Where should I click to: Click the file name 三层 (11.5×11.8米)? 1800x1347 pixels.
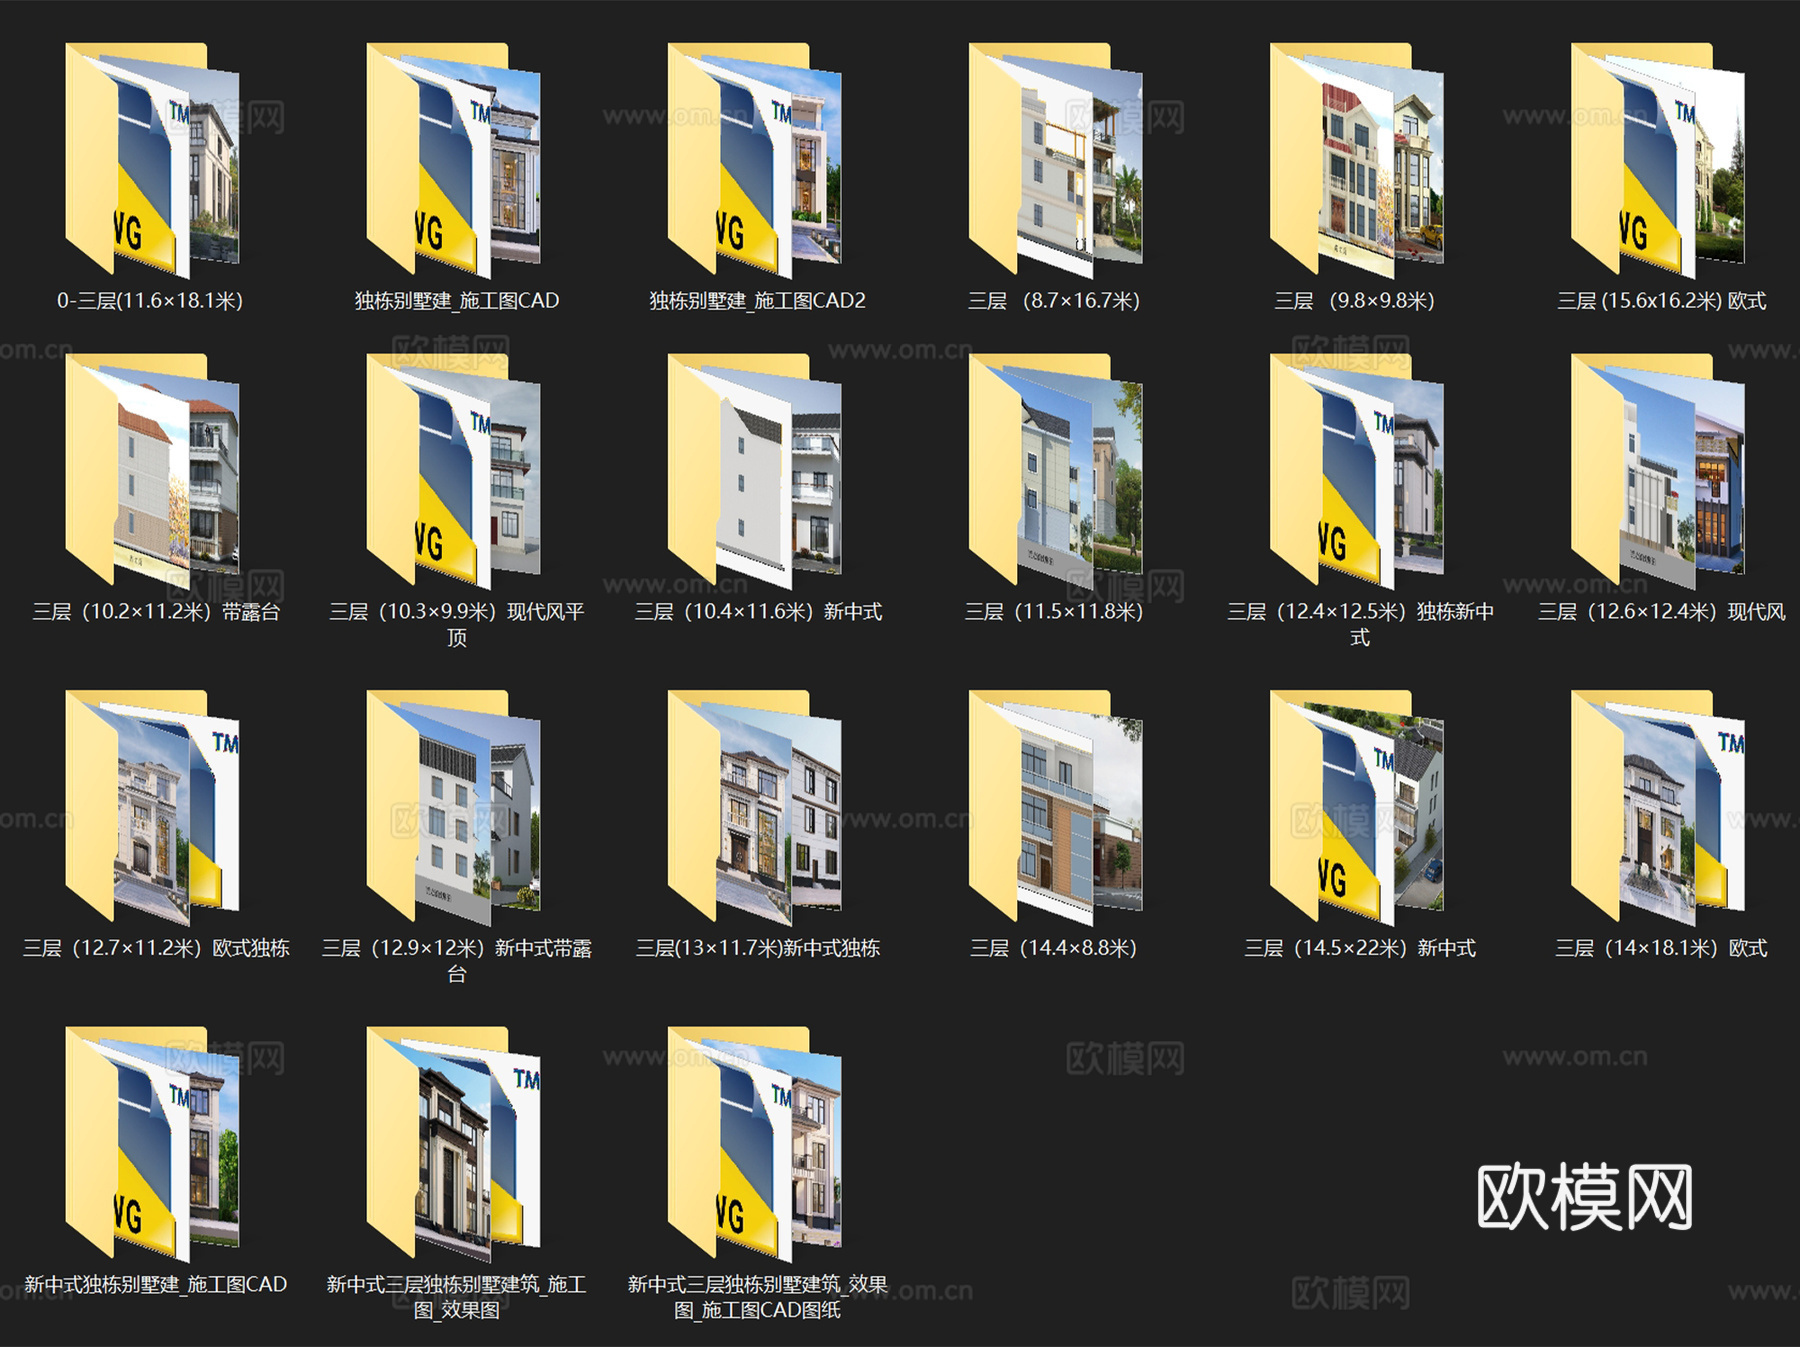[x=1054, y=612]
